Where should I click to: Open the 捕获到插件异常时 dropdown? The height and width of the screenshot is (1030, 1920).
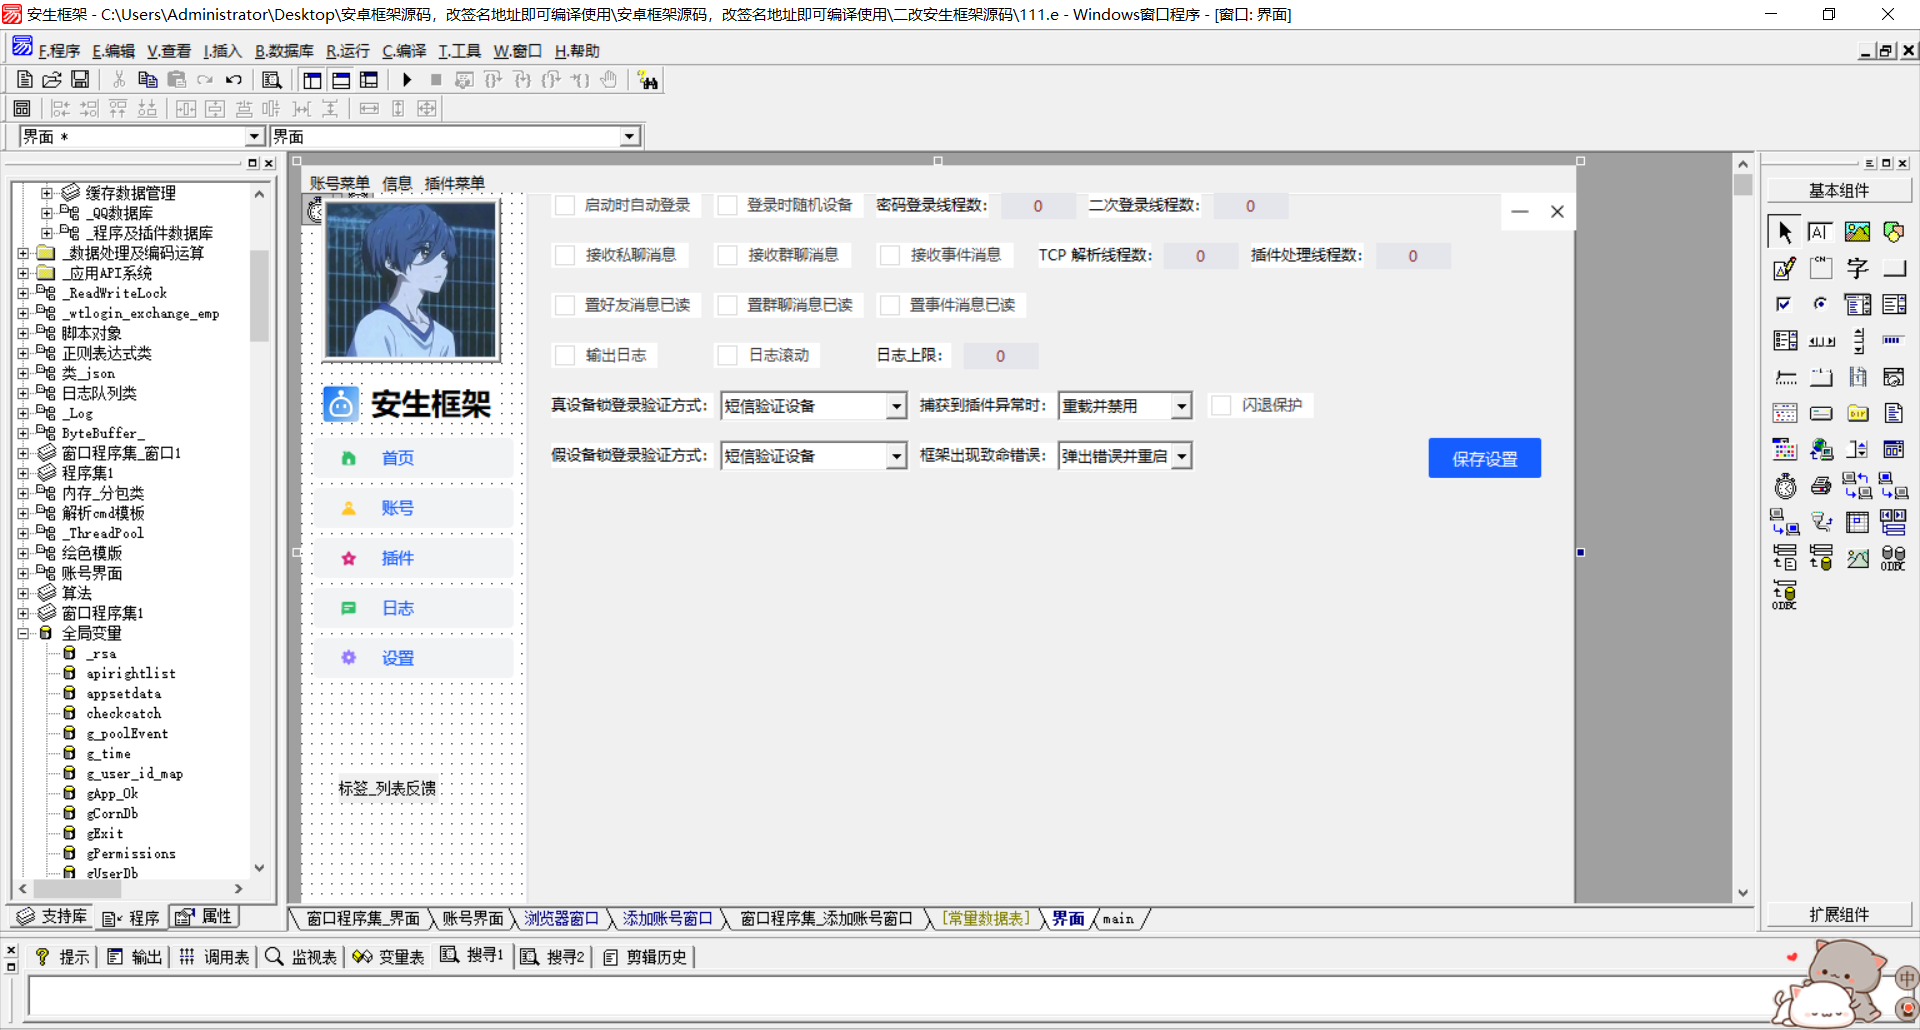[x=1181, y=406]
